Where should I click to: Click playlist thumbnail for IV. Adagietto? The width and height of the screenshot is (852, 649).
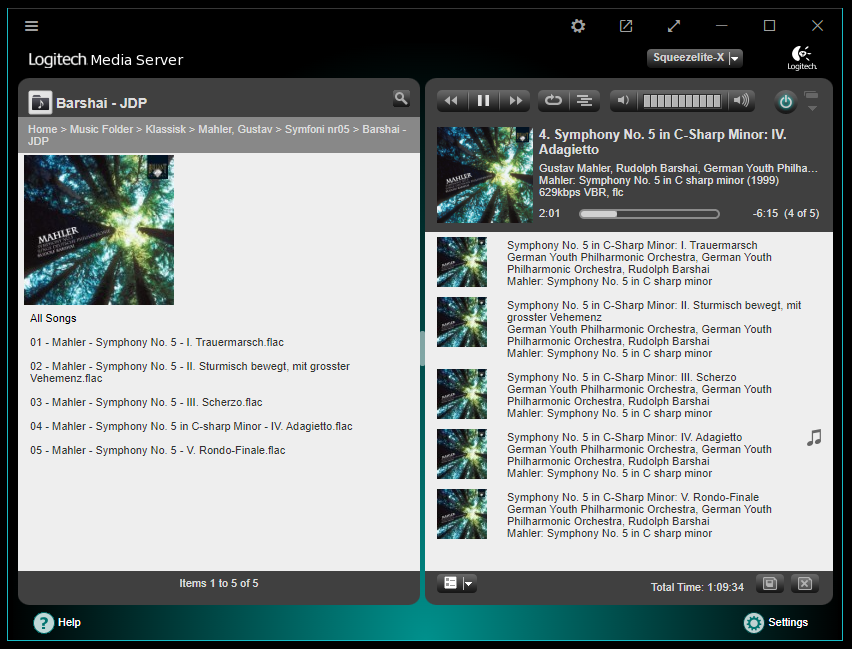462,454
